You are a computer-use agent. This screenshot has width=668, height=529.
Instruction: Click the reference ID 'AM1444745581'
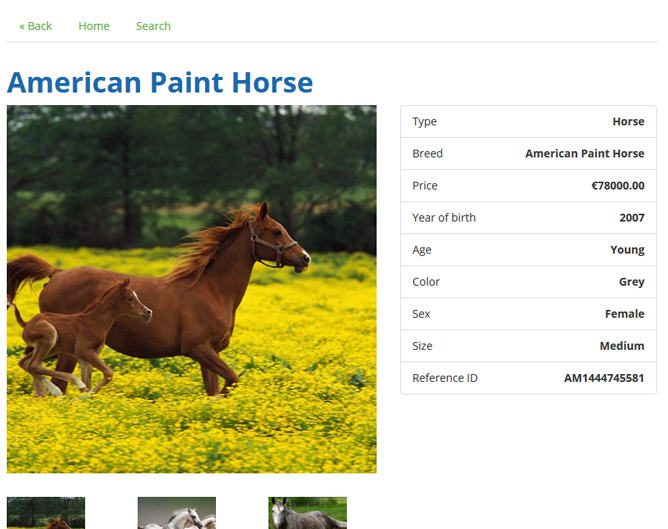point(604,378)
